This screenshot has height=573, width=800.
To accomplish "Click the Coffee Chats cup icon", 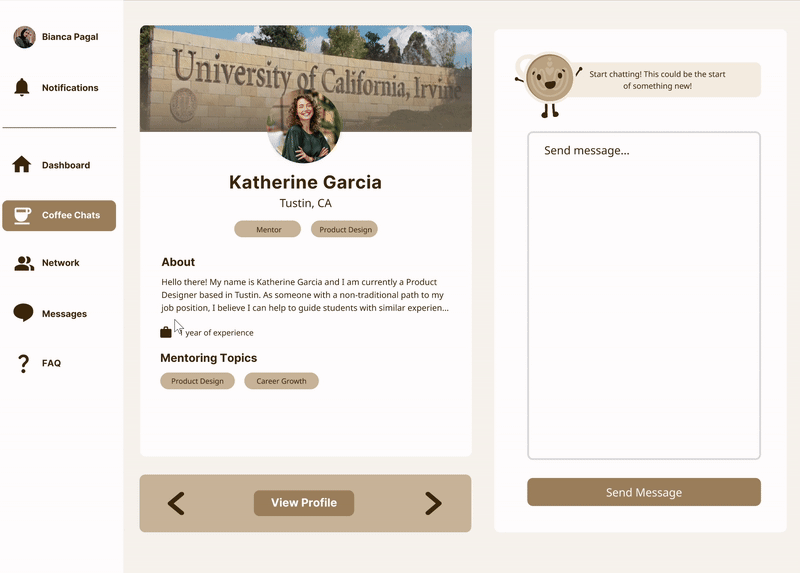I will 22,215.
